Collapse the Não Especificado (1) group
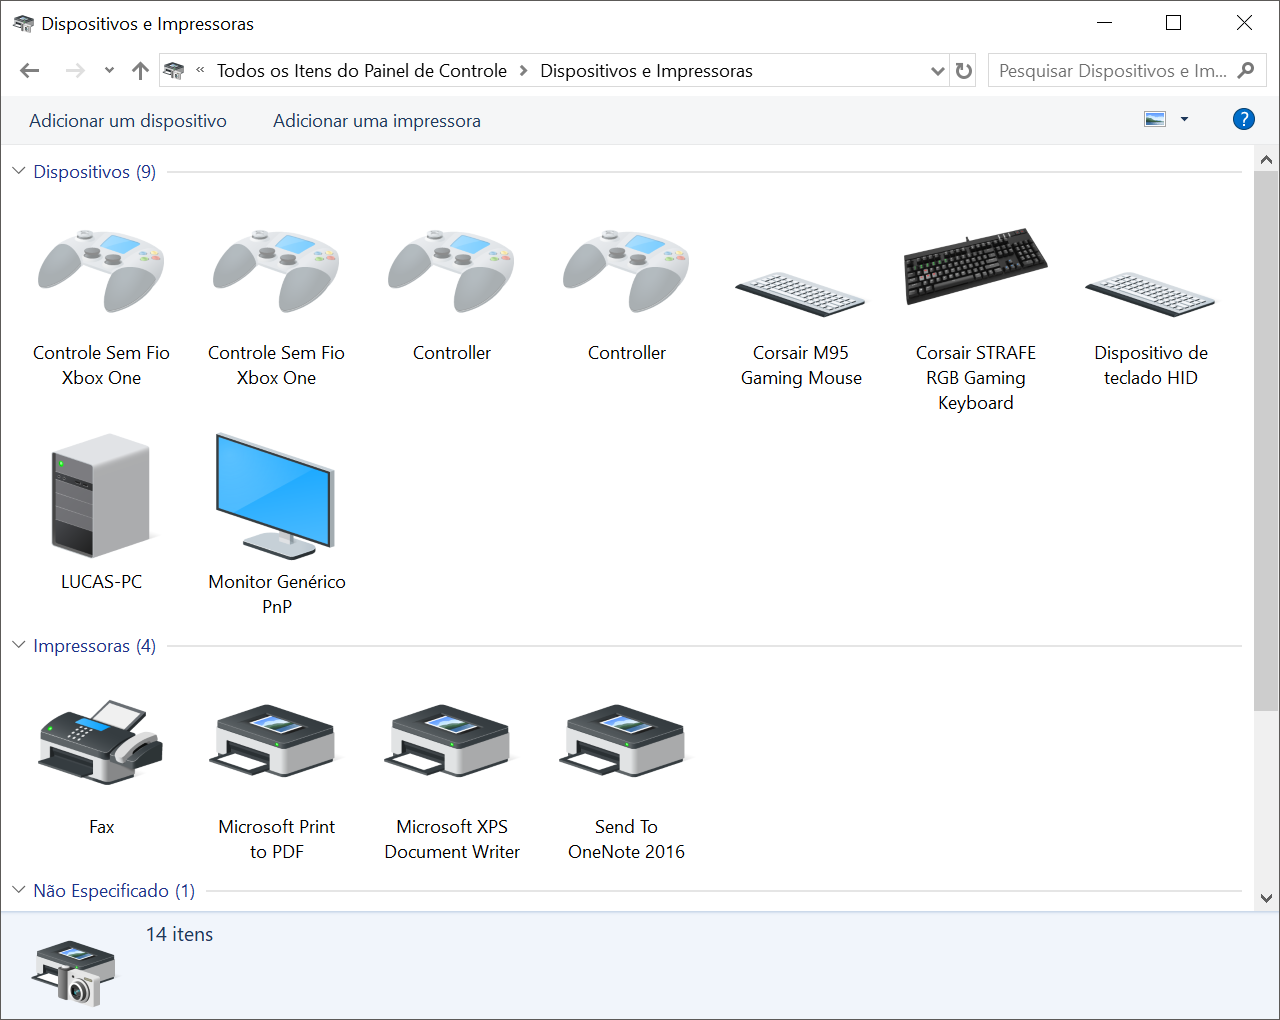This screenshot has height=1020, width=1280. point(19,890)
